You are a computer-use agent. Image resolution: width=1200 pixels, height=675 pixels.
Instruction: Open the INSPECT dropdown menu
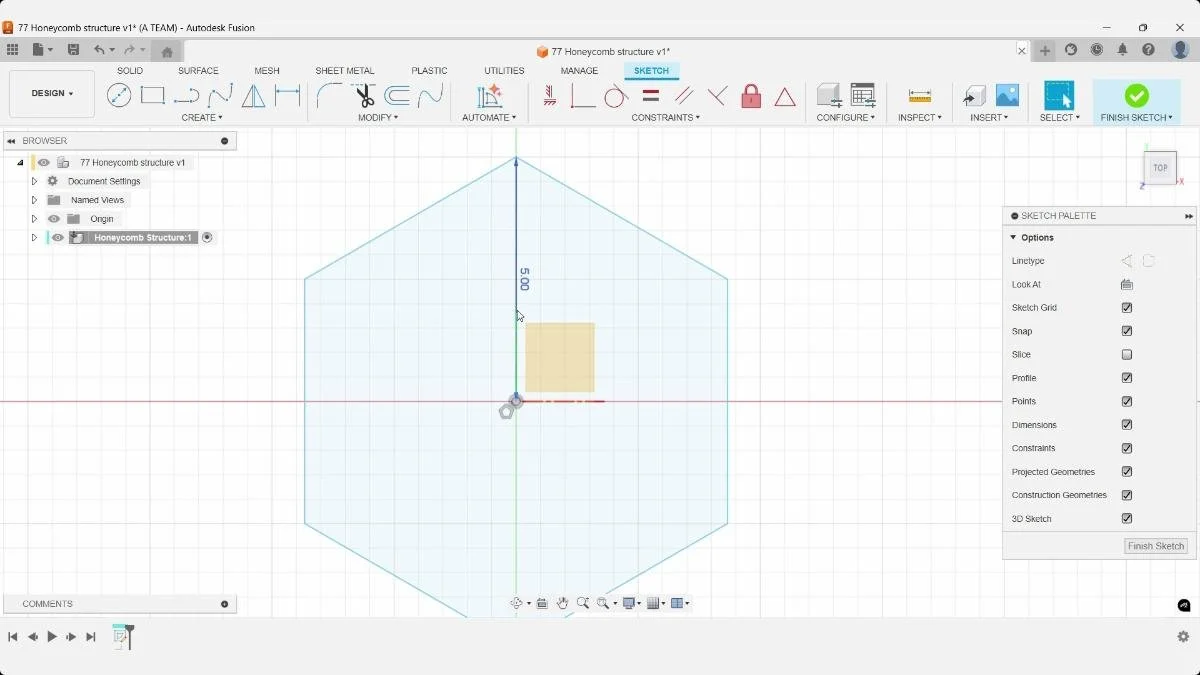[920, 118]
